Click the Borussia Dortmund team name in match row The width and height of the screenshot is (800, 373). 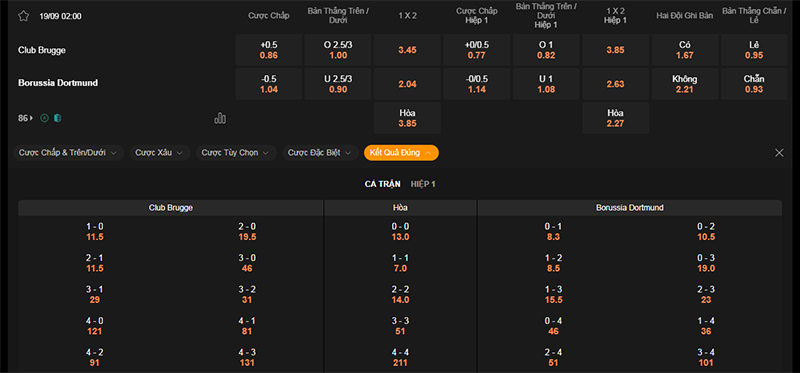[58, 82]
